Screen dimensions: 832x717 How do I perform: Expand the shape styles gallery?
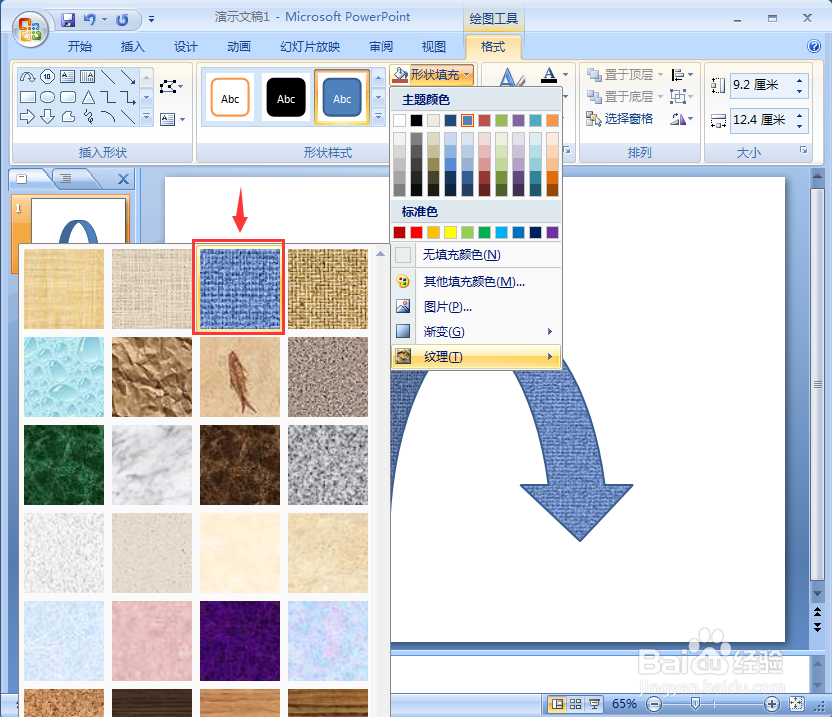[378, 117]
